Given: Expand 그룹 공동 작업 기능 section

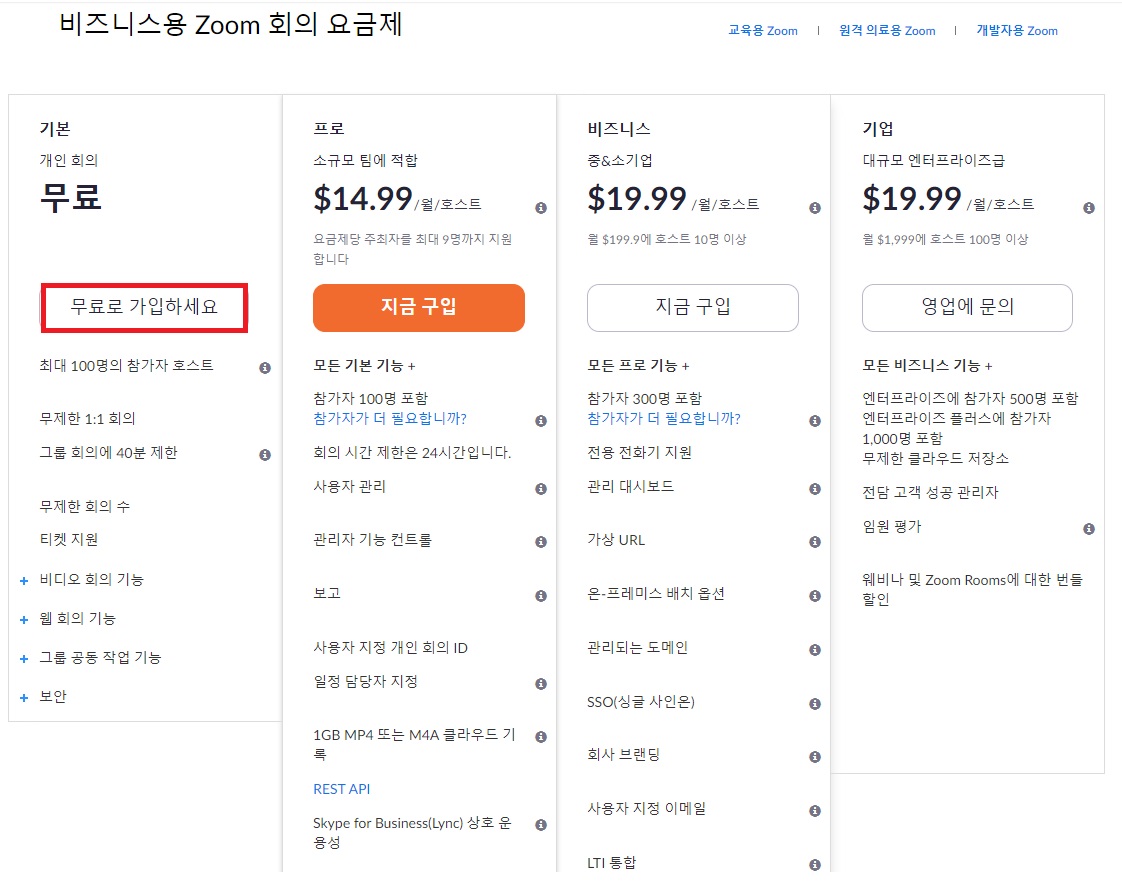Looking at the screenshot, I should 24,659.
